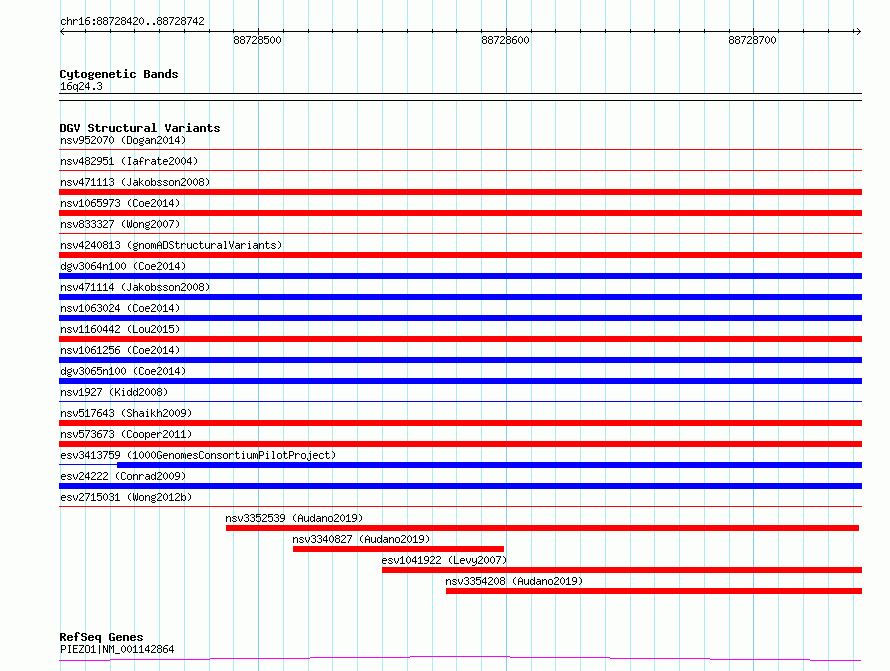Select the red bar under nsv471113

460,192
